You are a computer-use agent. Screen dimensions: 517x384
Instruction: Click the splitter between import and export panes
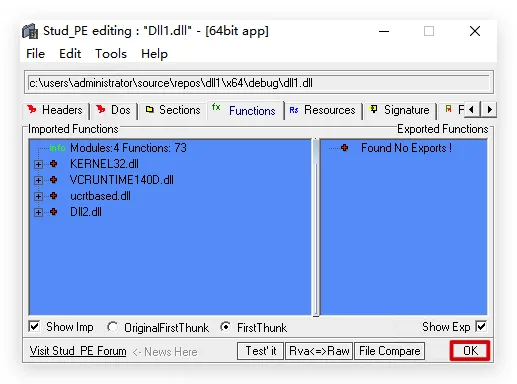click(x=316, y=227)
